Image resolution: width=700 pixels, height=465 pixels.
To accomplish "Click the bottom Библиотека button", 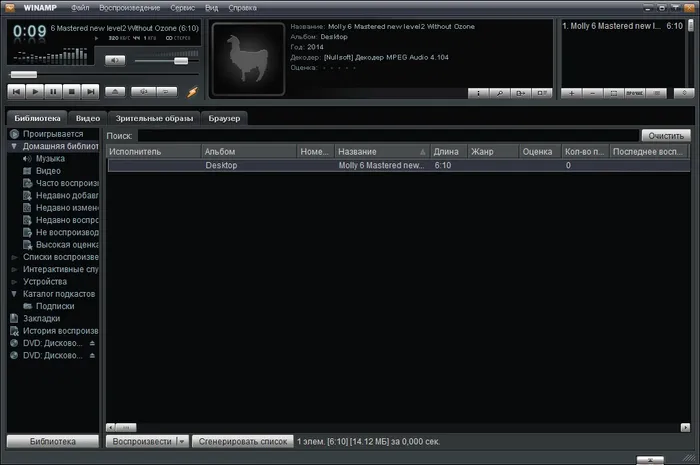I will click(x=53, y=441).
